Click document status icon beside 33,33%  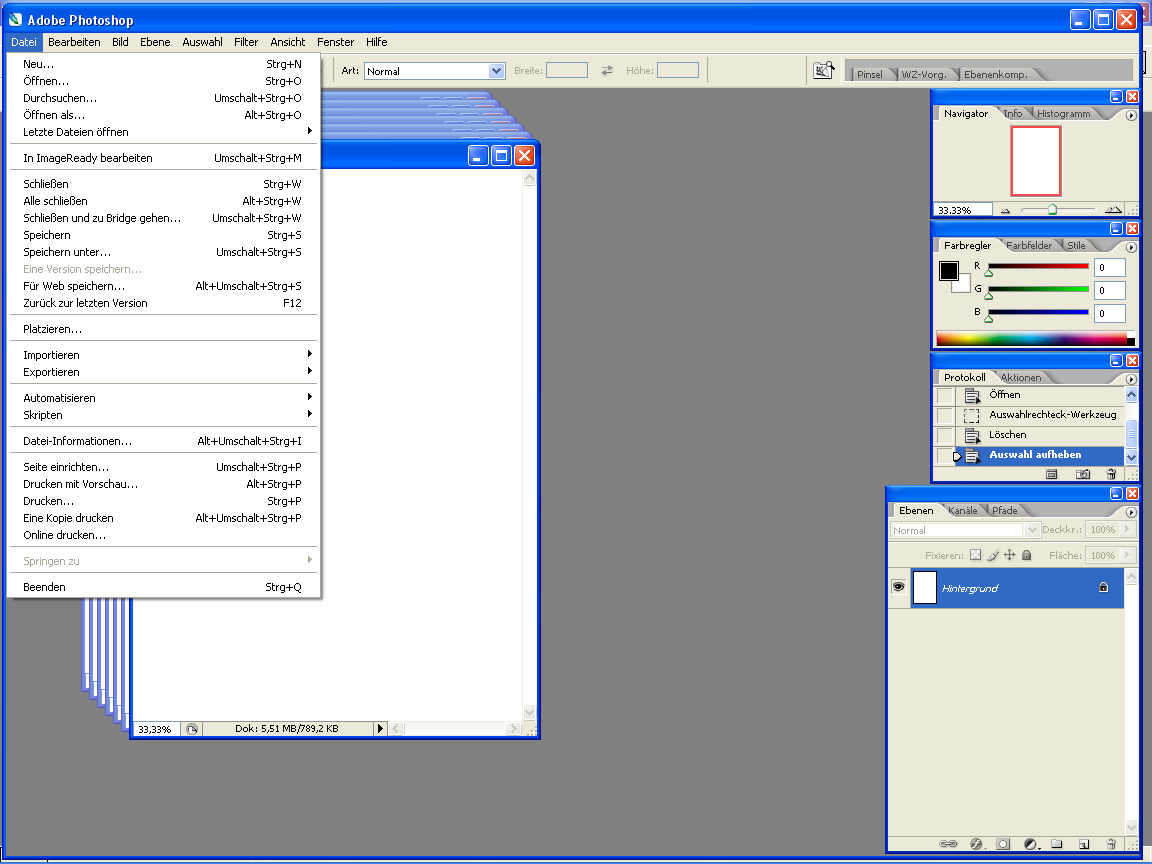192,729
